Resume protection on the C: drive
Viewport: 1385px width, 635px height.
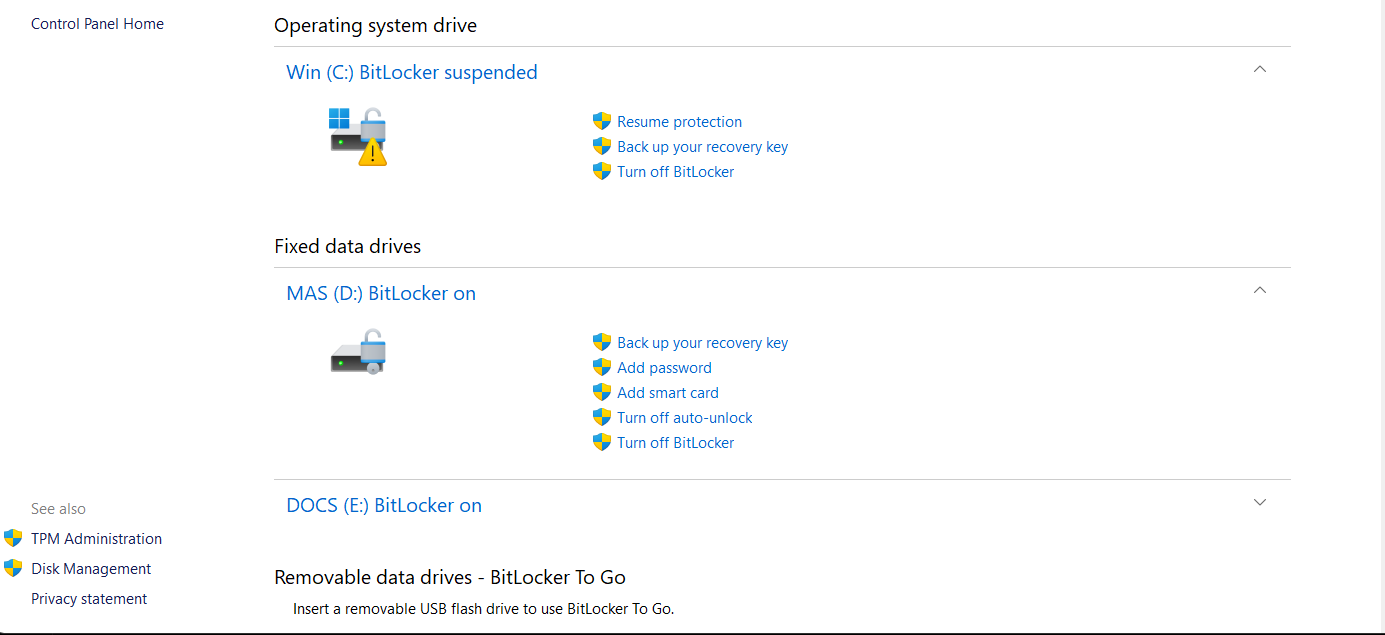679,122
